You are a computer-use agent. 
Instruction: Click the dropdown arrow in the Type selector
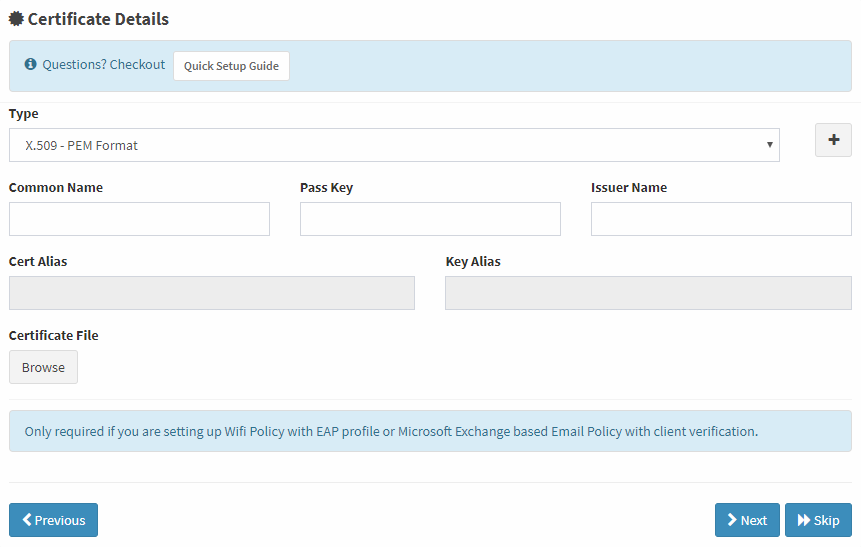(x=769, y=144)
